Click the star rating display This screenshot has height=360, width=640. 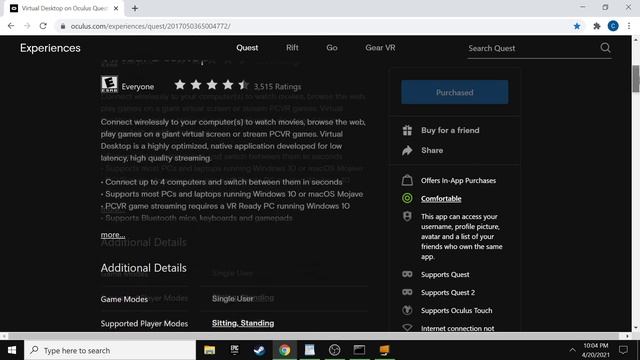click(212, 84)
